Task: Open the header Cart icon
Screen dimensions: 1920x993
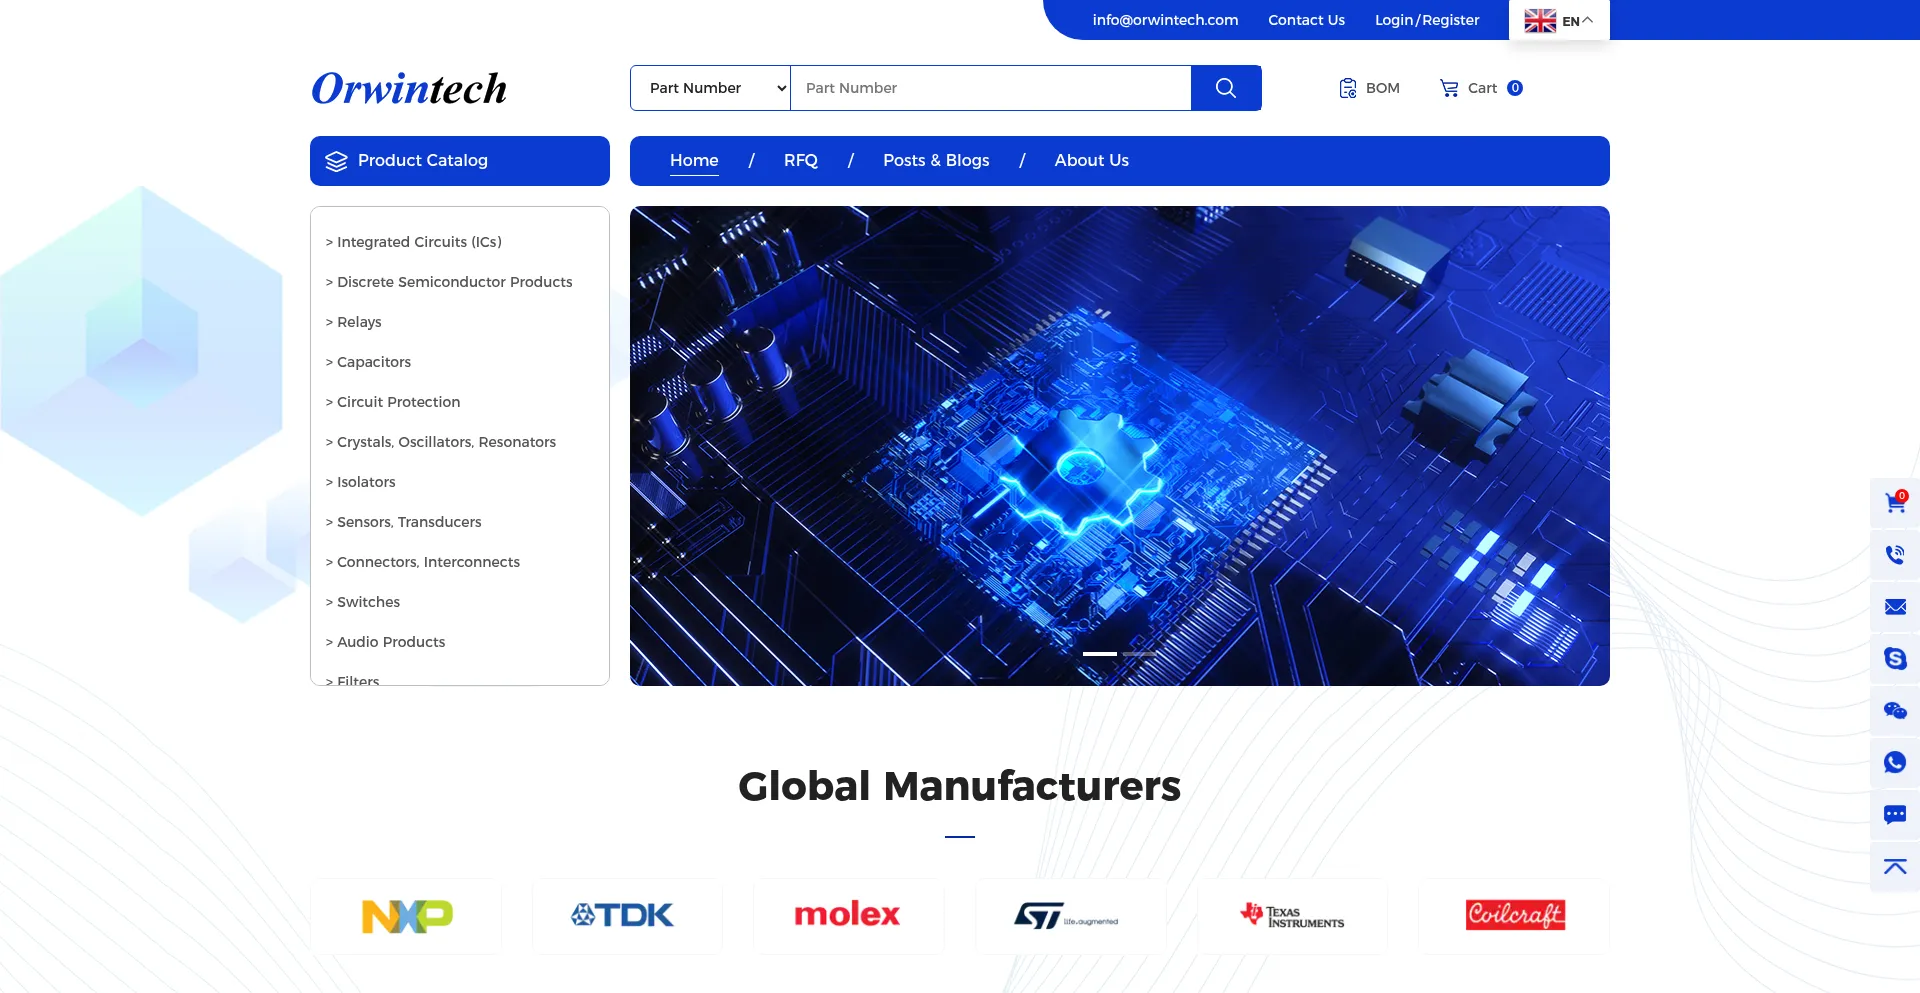Action: coord(1449,88)
